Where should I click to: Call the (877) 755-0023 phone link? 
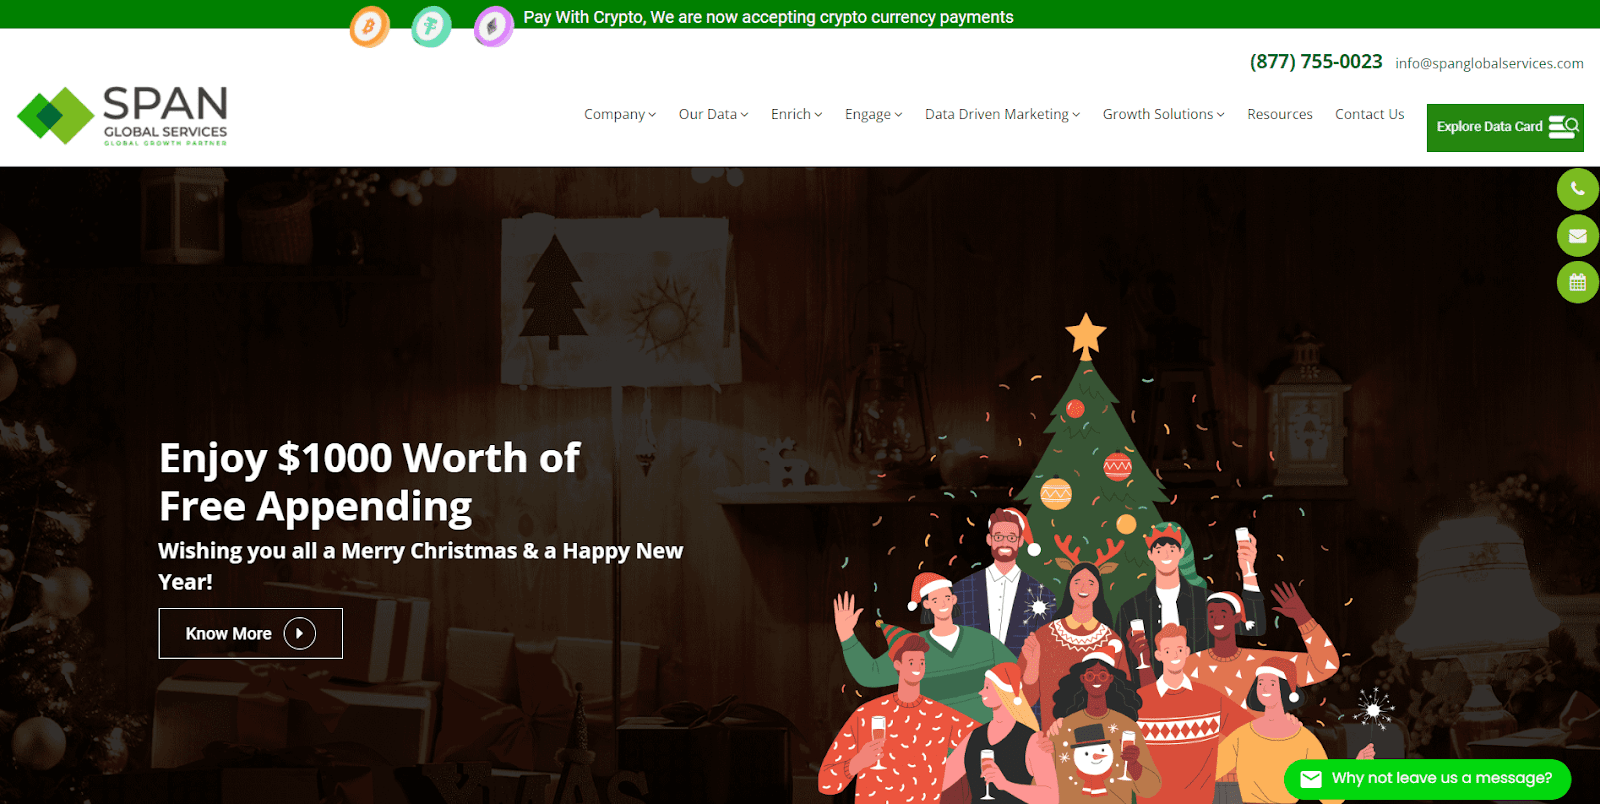point(1316,62)
